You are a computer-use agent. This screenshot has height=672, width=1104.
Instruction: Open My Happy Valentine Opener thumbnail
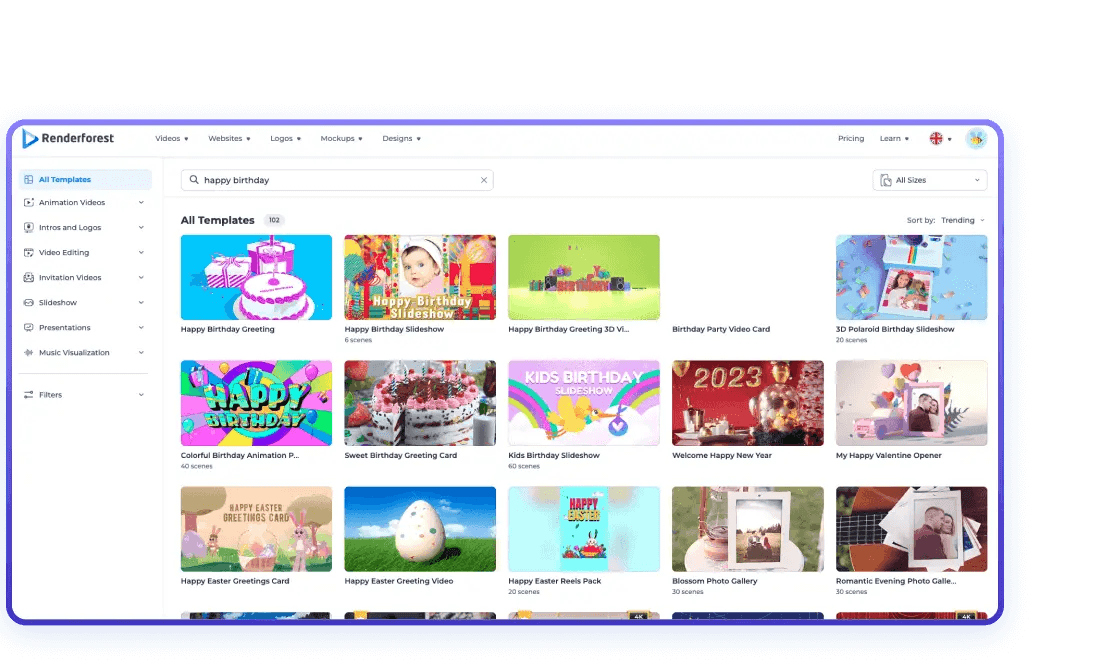pyautogui.click(x=911, y=403)
